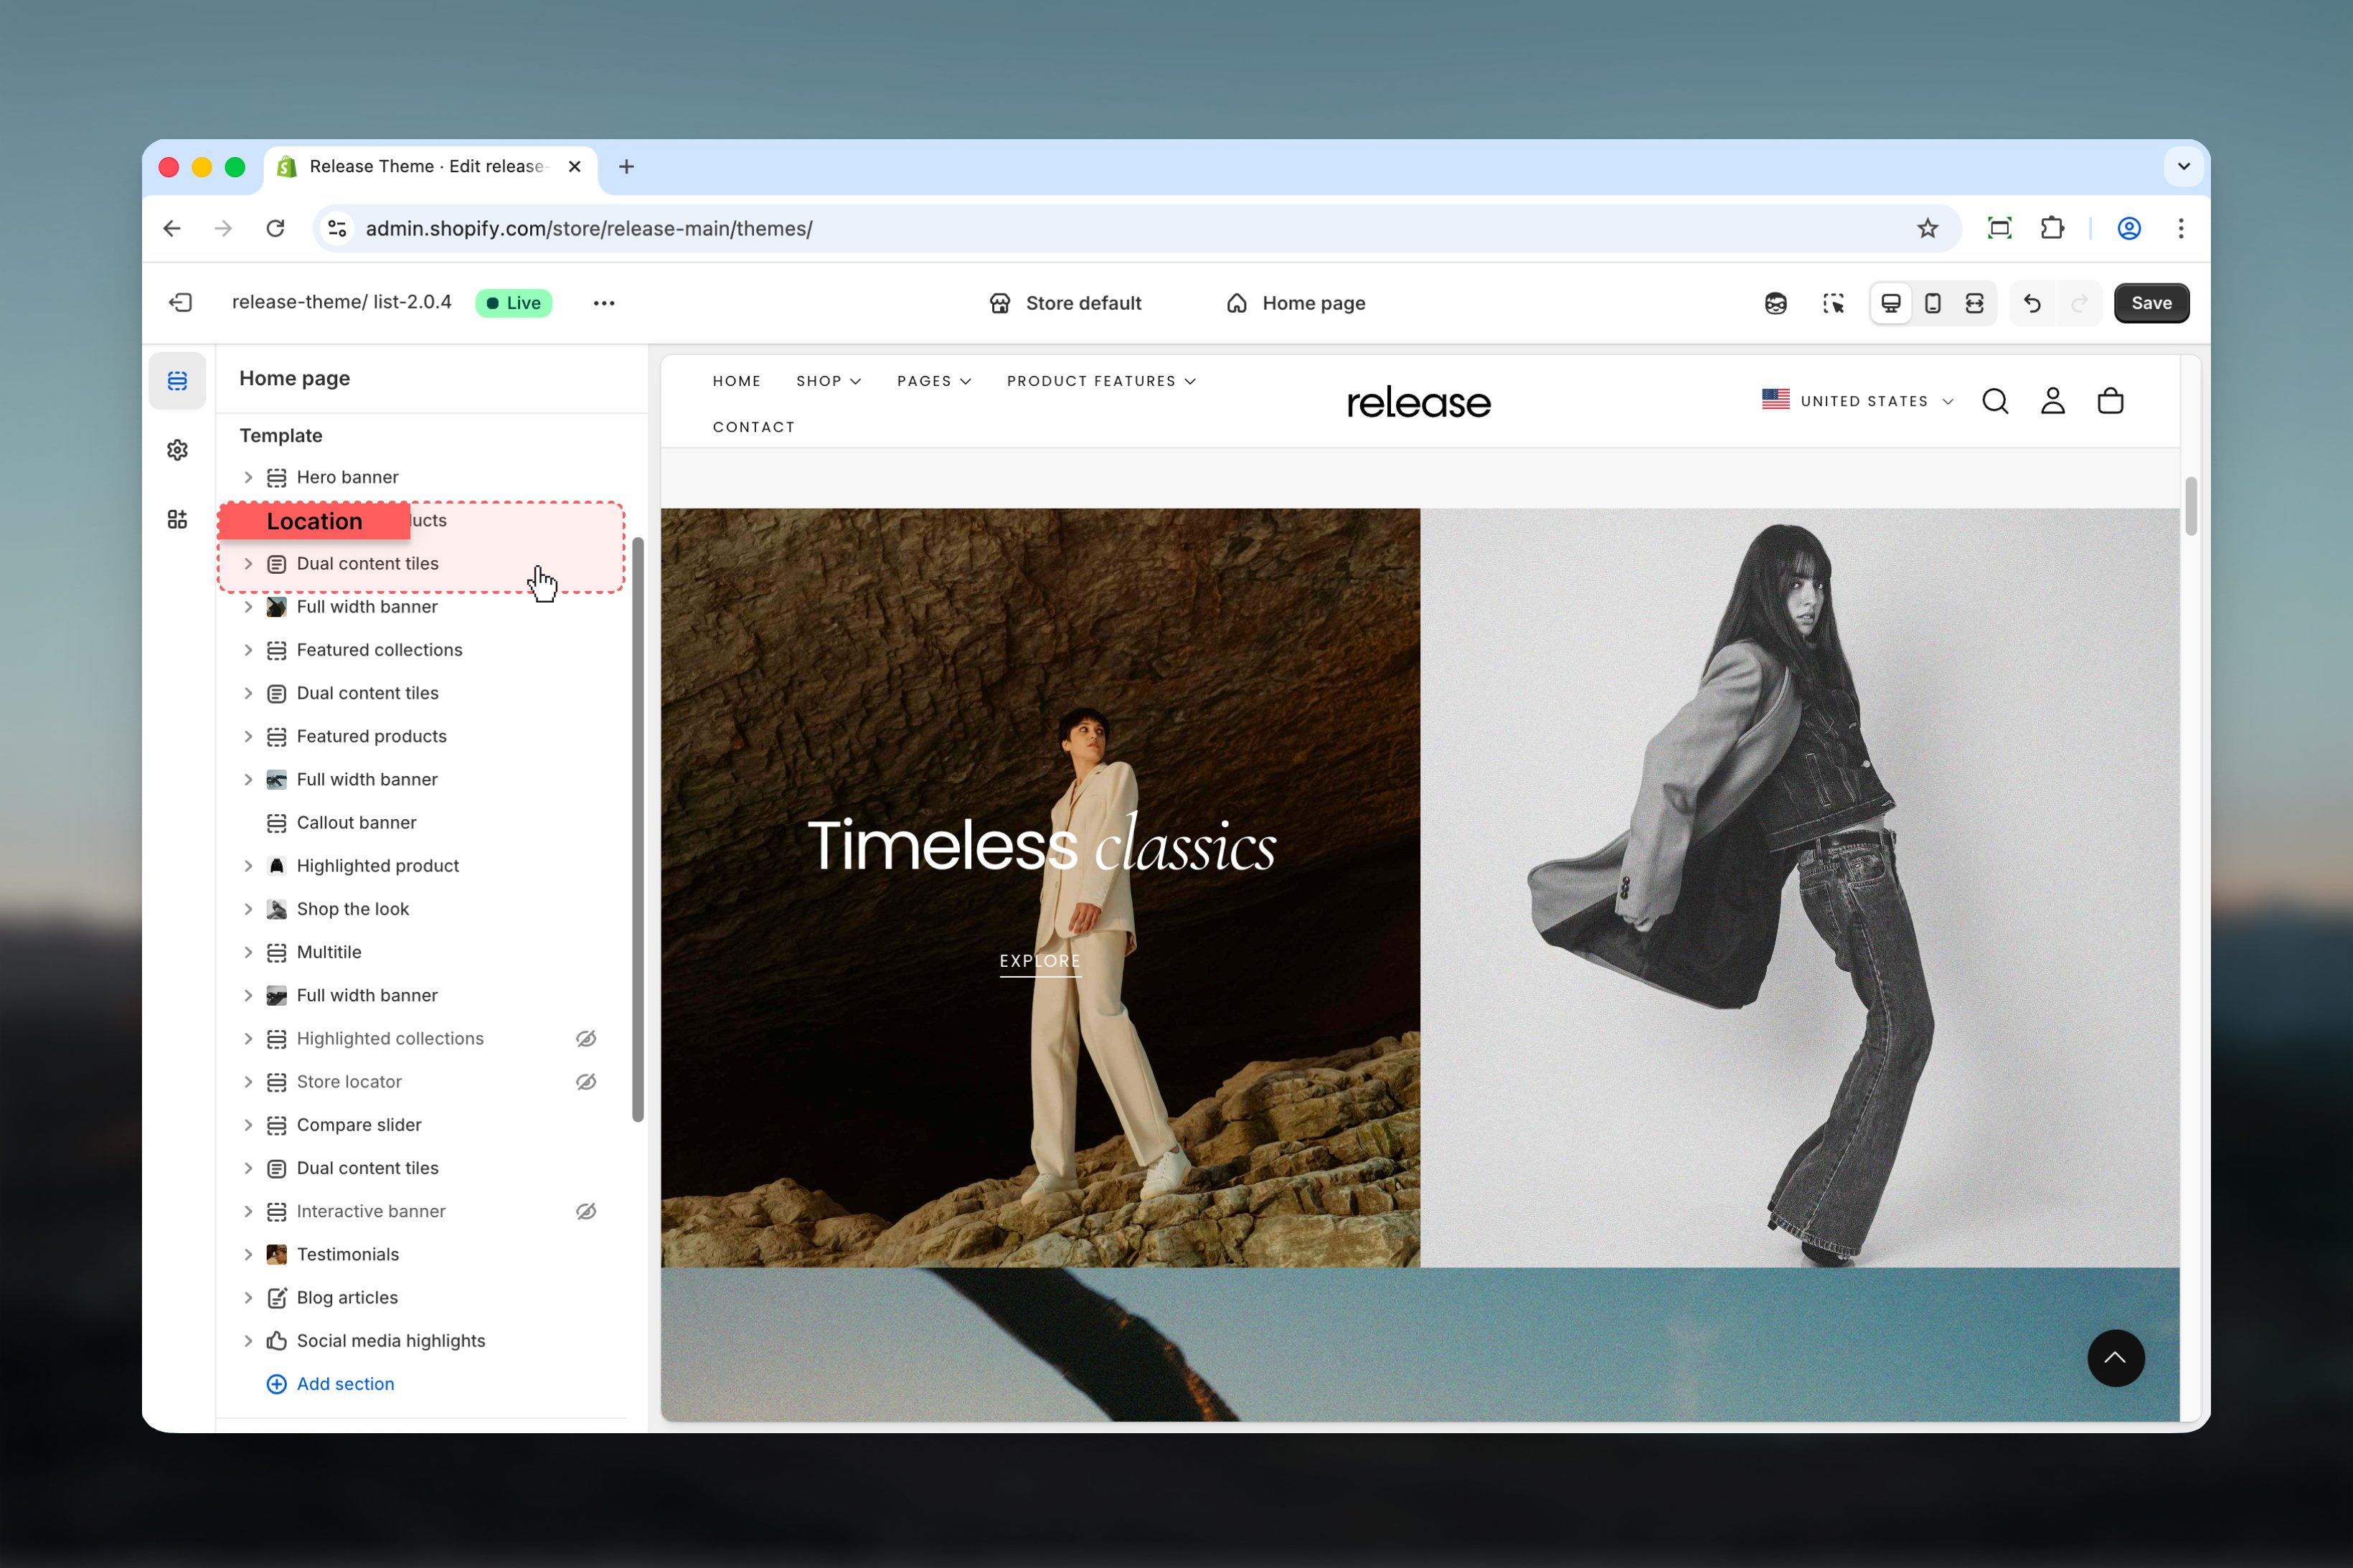Expand the Hero banner section
Image resolution: width=2353 pixels, height=1568 pixels.
(248, 477)
